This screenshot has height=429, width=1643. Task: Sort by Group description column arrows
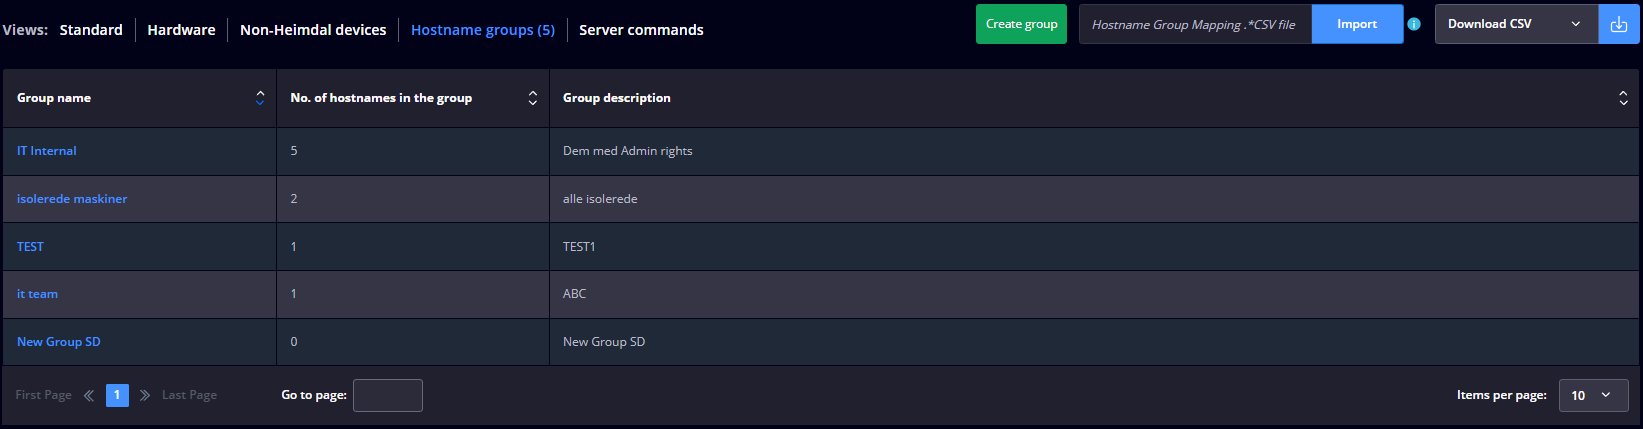click(1623, 98)
